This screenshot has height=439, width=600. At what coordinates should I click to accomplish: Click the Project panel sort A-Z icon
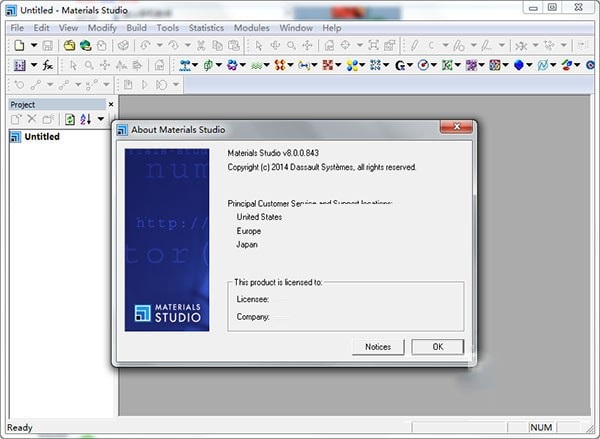point(85,119)
